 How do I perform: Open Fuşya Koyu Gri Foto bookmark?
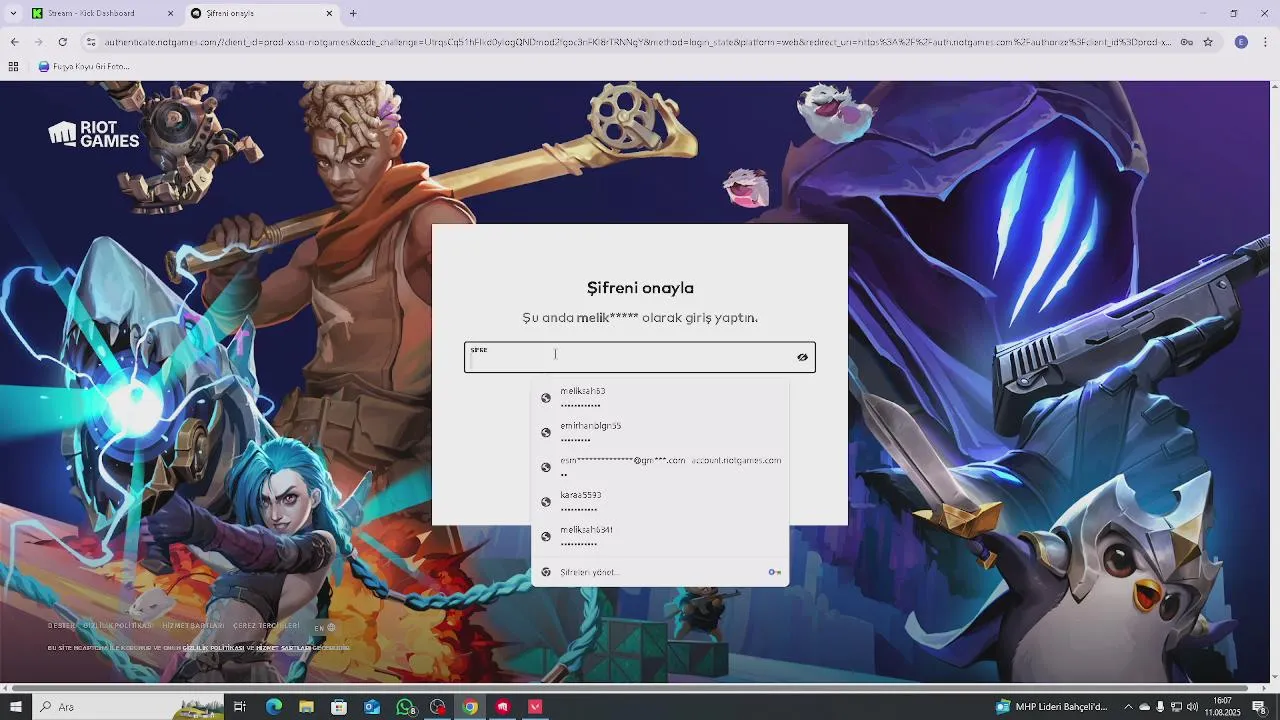(84, 67)
